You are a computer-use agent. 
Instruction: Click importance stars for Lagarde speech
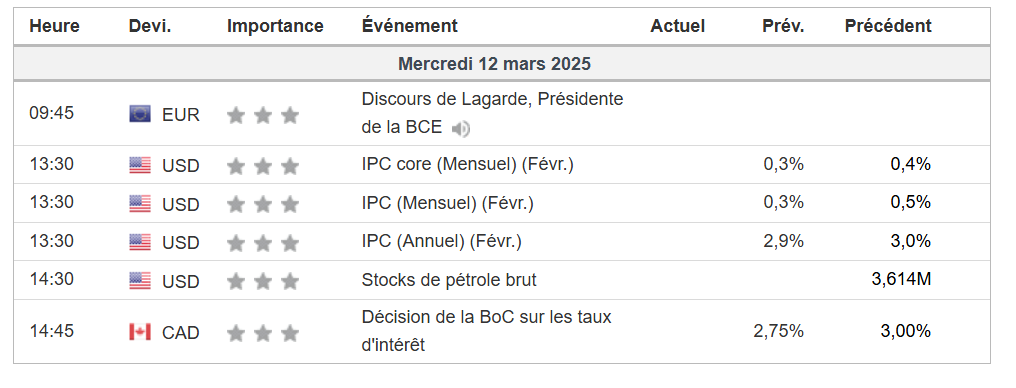tap(262, 115)
